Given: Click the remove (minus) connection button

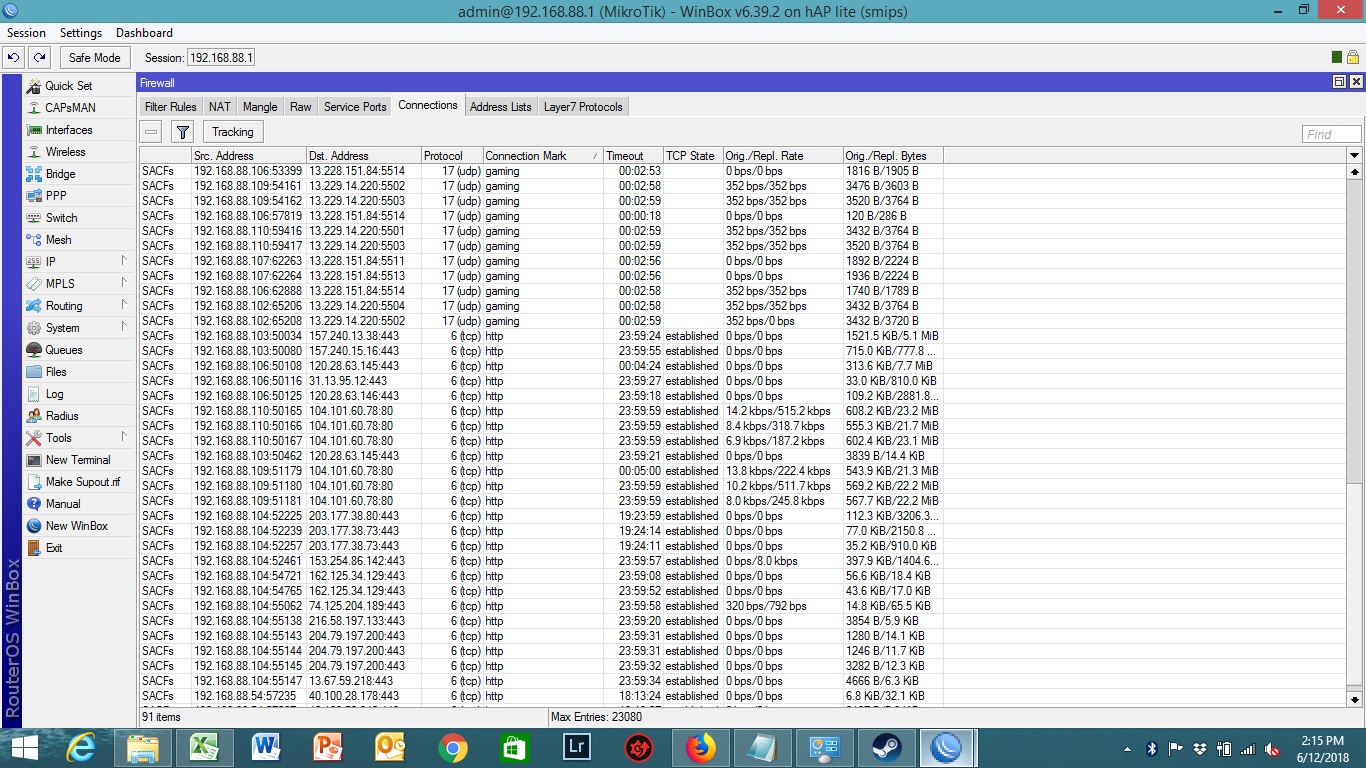Looking at the screenshot, I should [151, 132].
